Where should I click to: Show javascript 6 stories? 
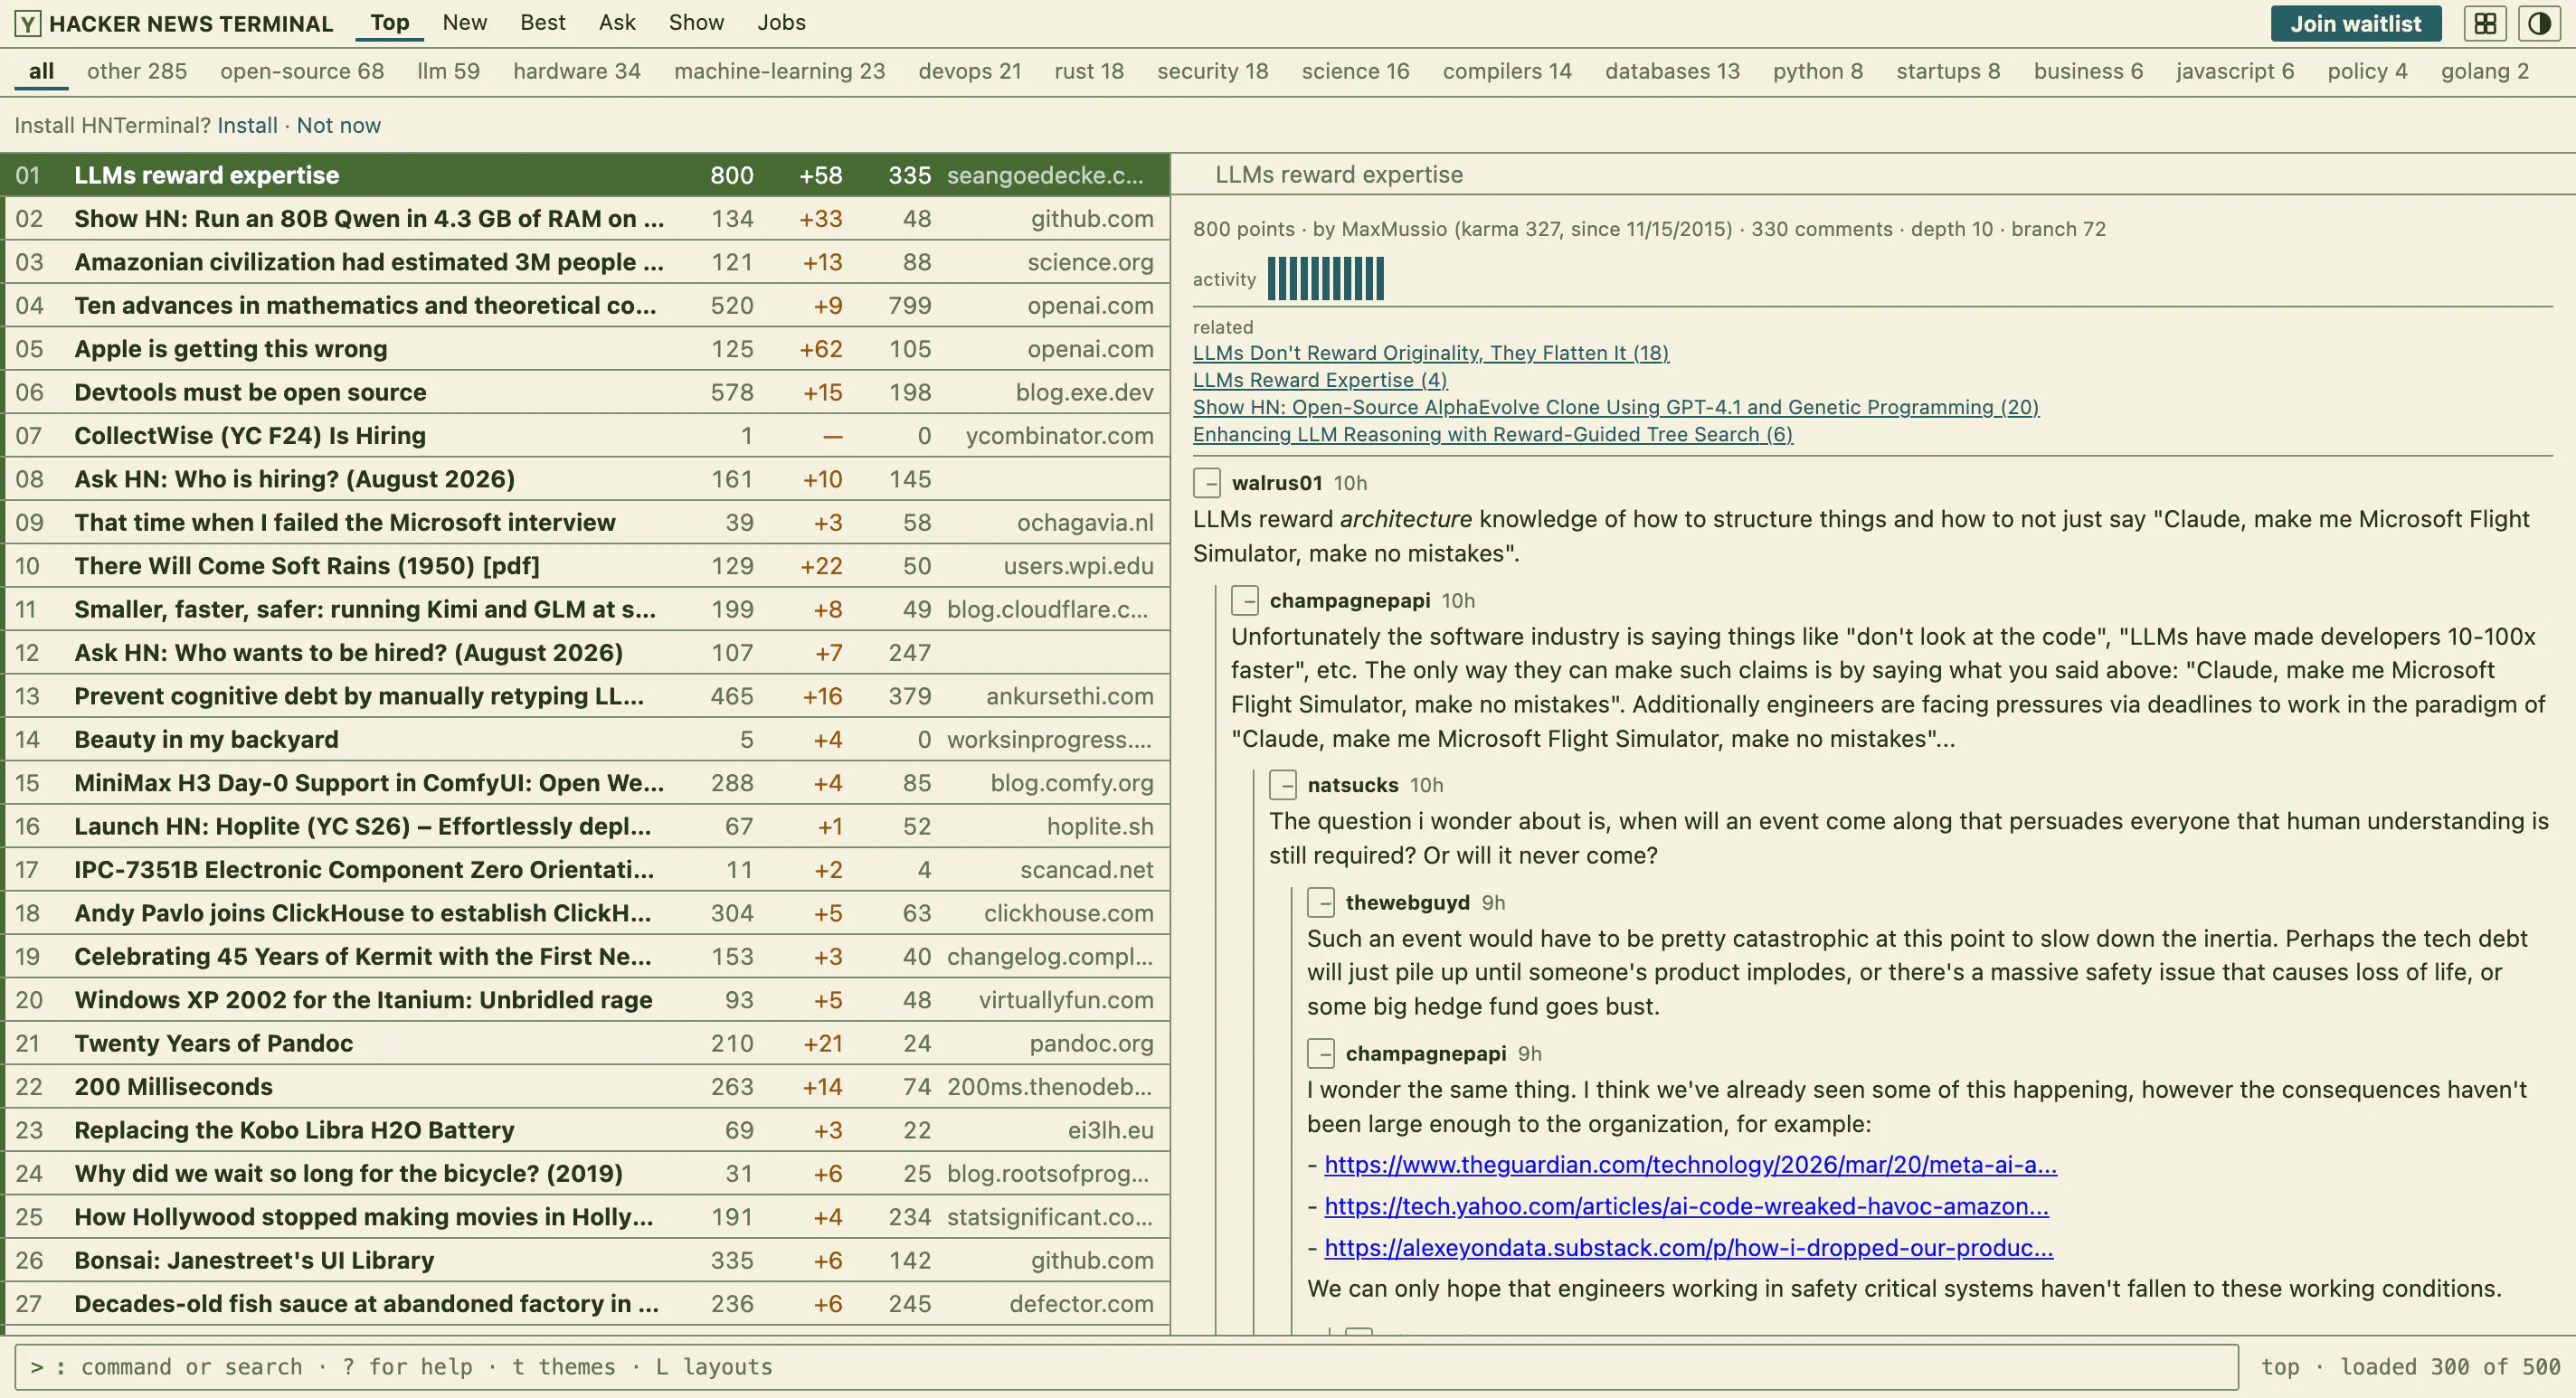(2235, 71)
